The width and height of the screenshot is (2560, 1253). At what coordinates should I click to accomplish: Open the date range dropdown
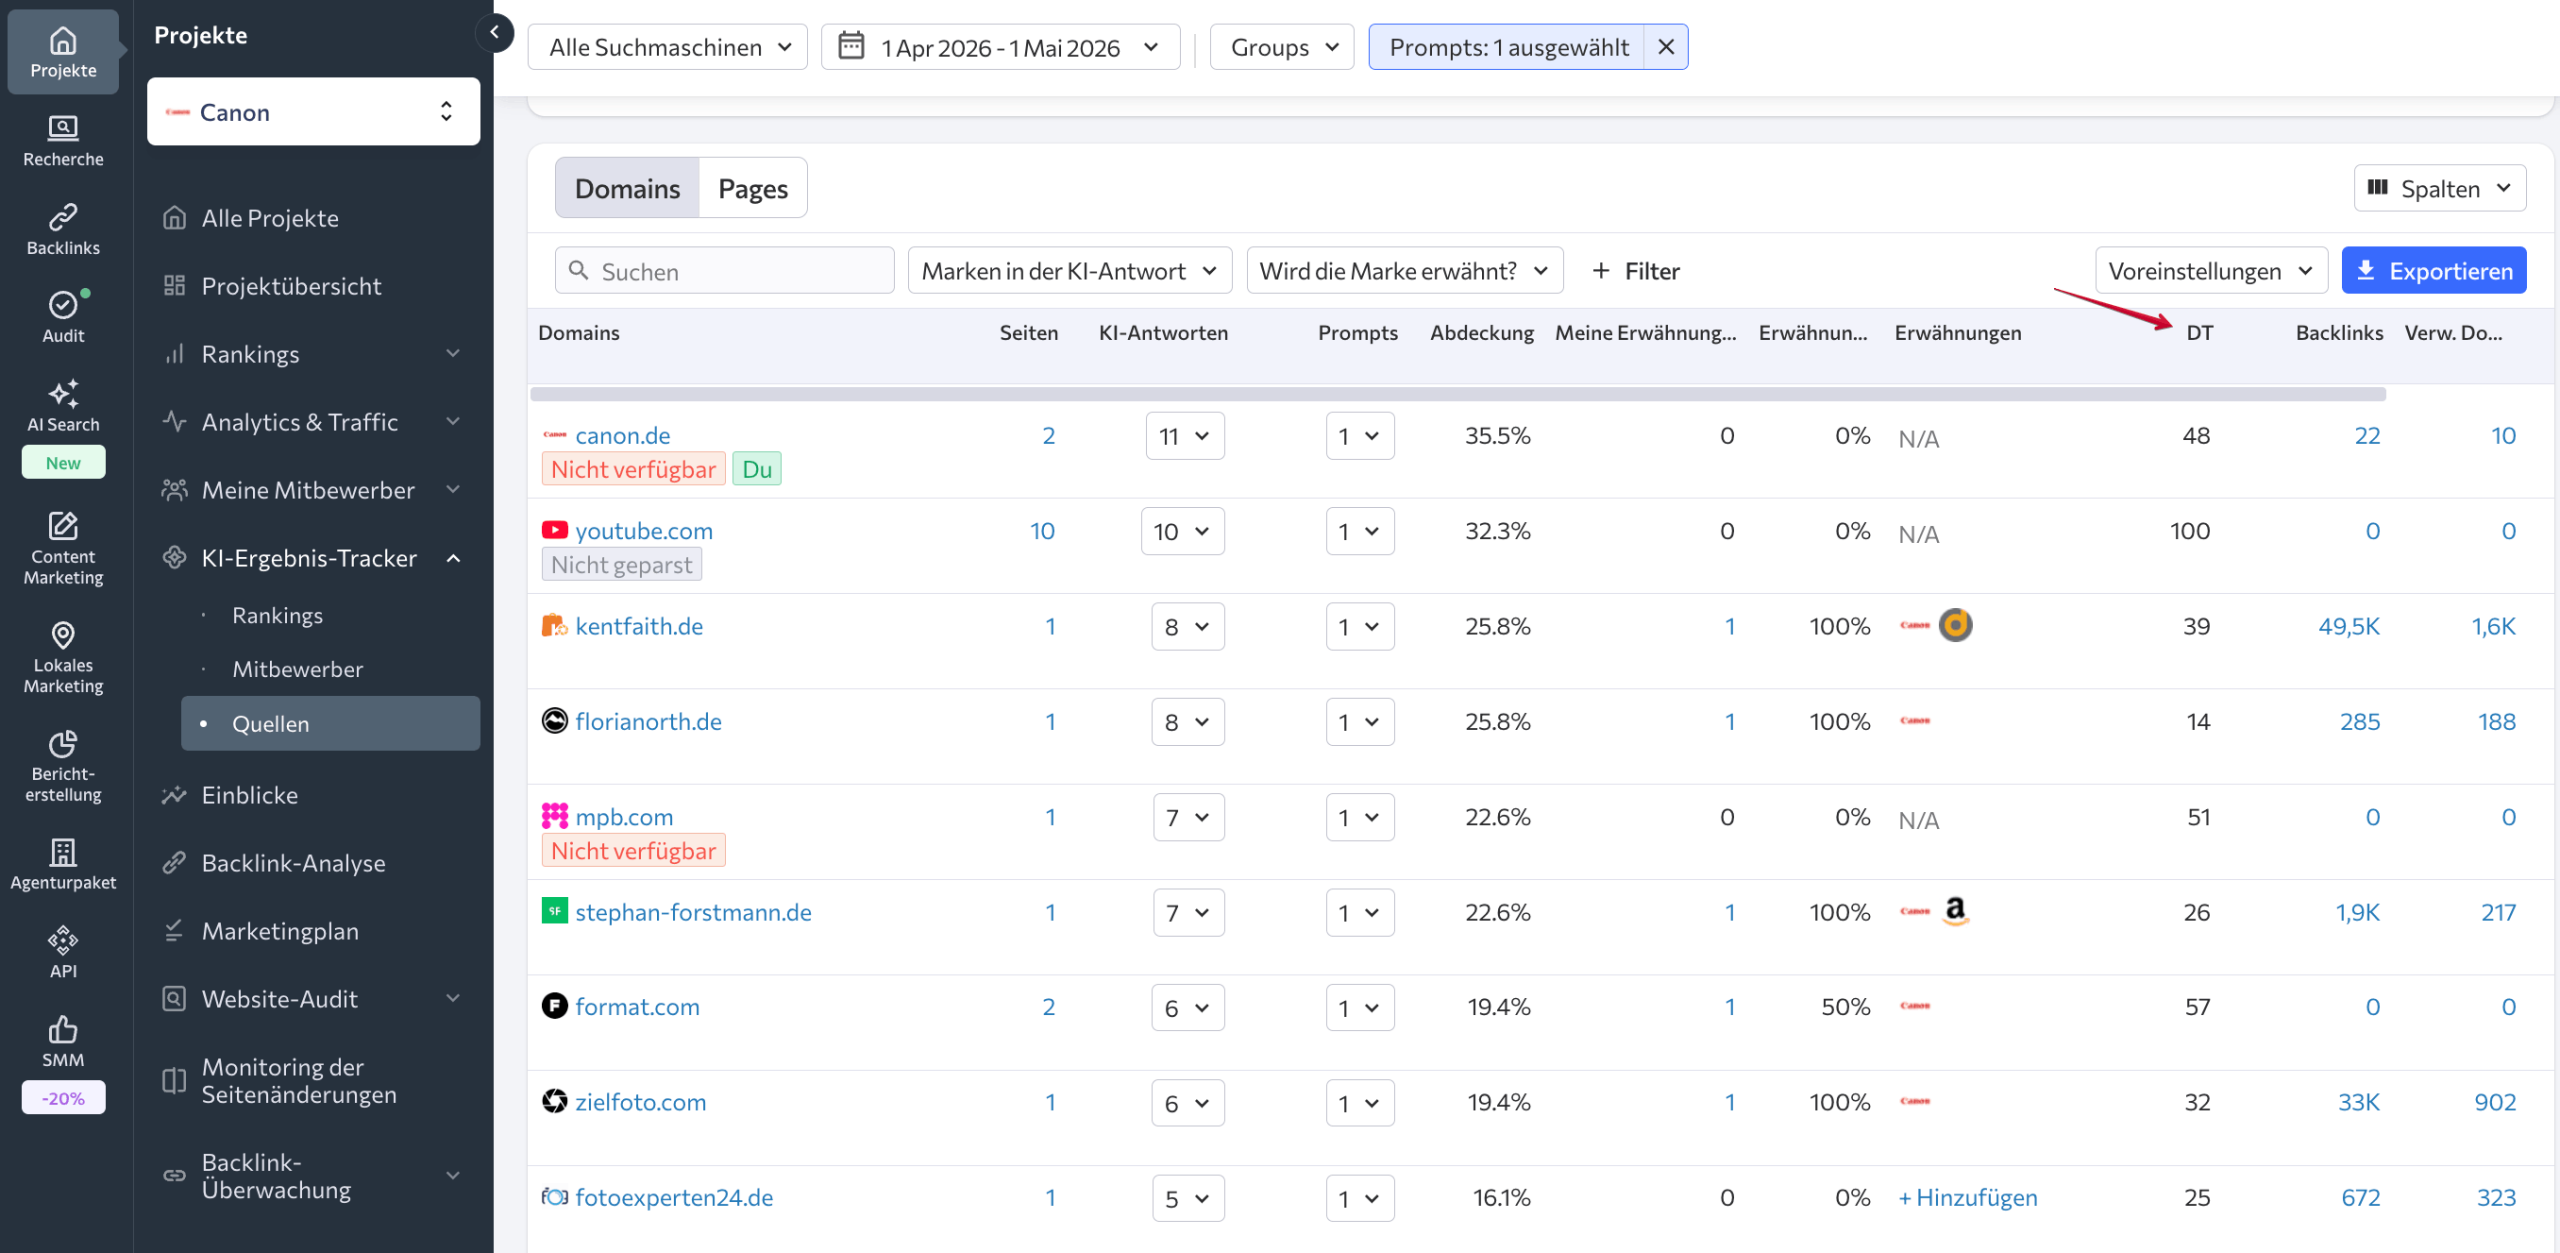pos(1000,47)
